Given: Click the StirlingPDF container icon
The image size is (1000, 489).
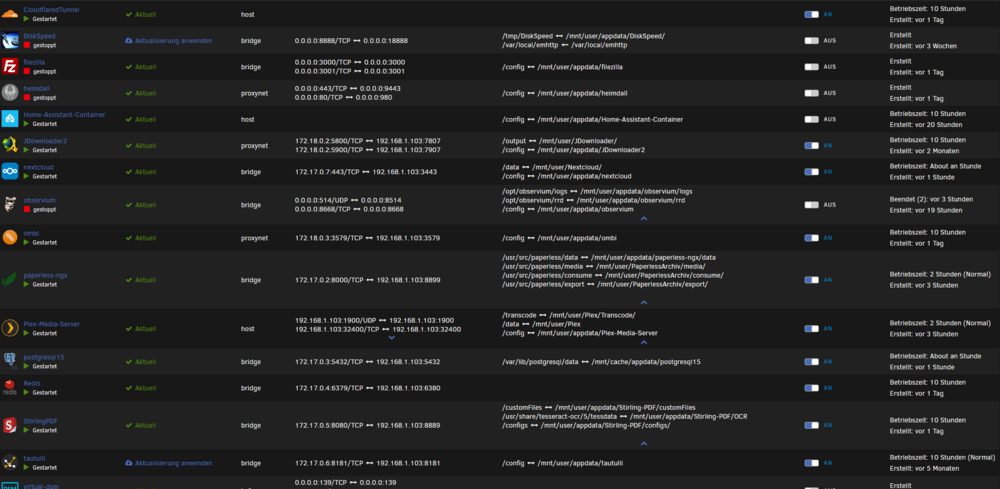Looking at the screenshot, I should [10, 425].
